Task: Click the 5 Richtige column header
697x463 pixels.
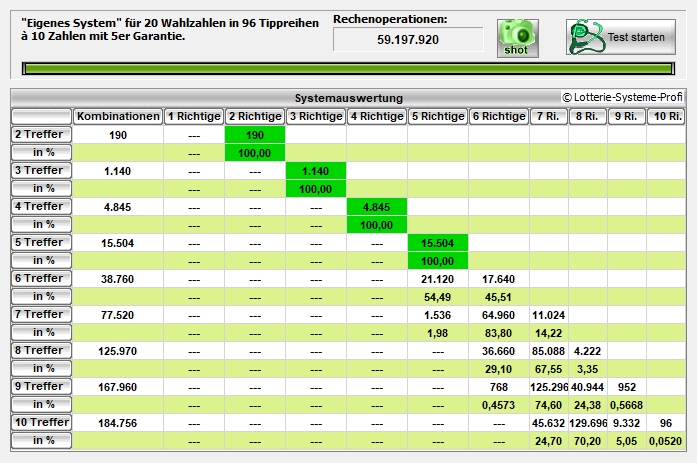Action: (438, 116)
